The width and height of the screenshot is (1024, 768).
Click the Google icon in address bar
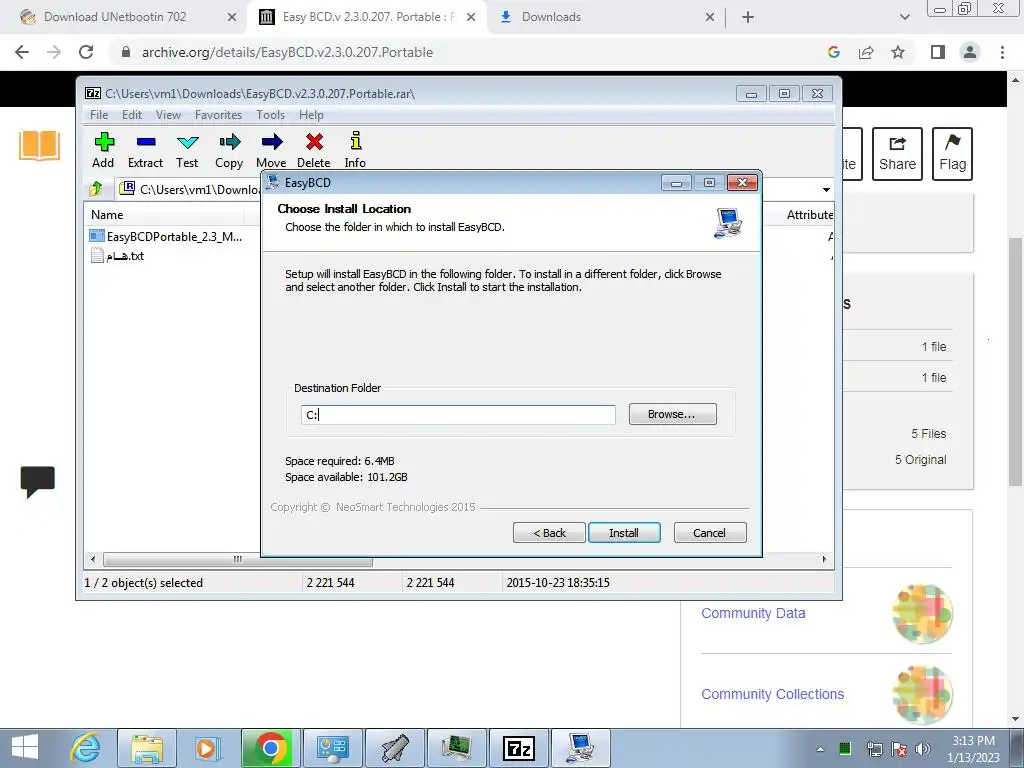click(x=834, y=52)
